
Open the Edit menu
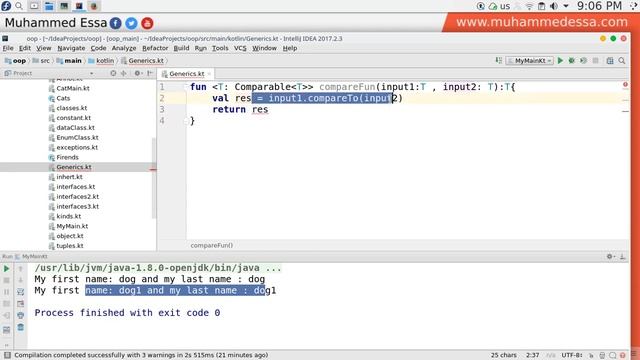pos(24,48)
